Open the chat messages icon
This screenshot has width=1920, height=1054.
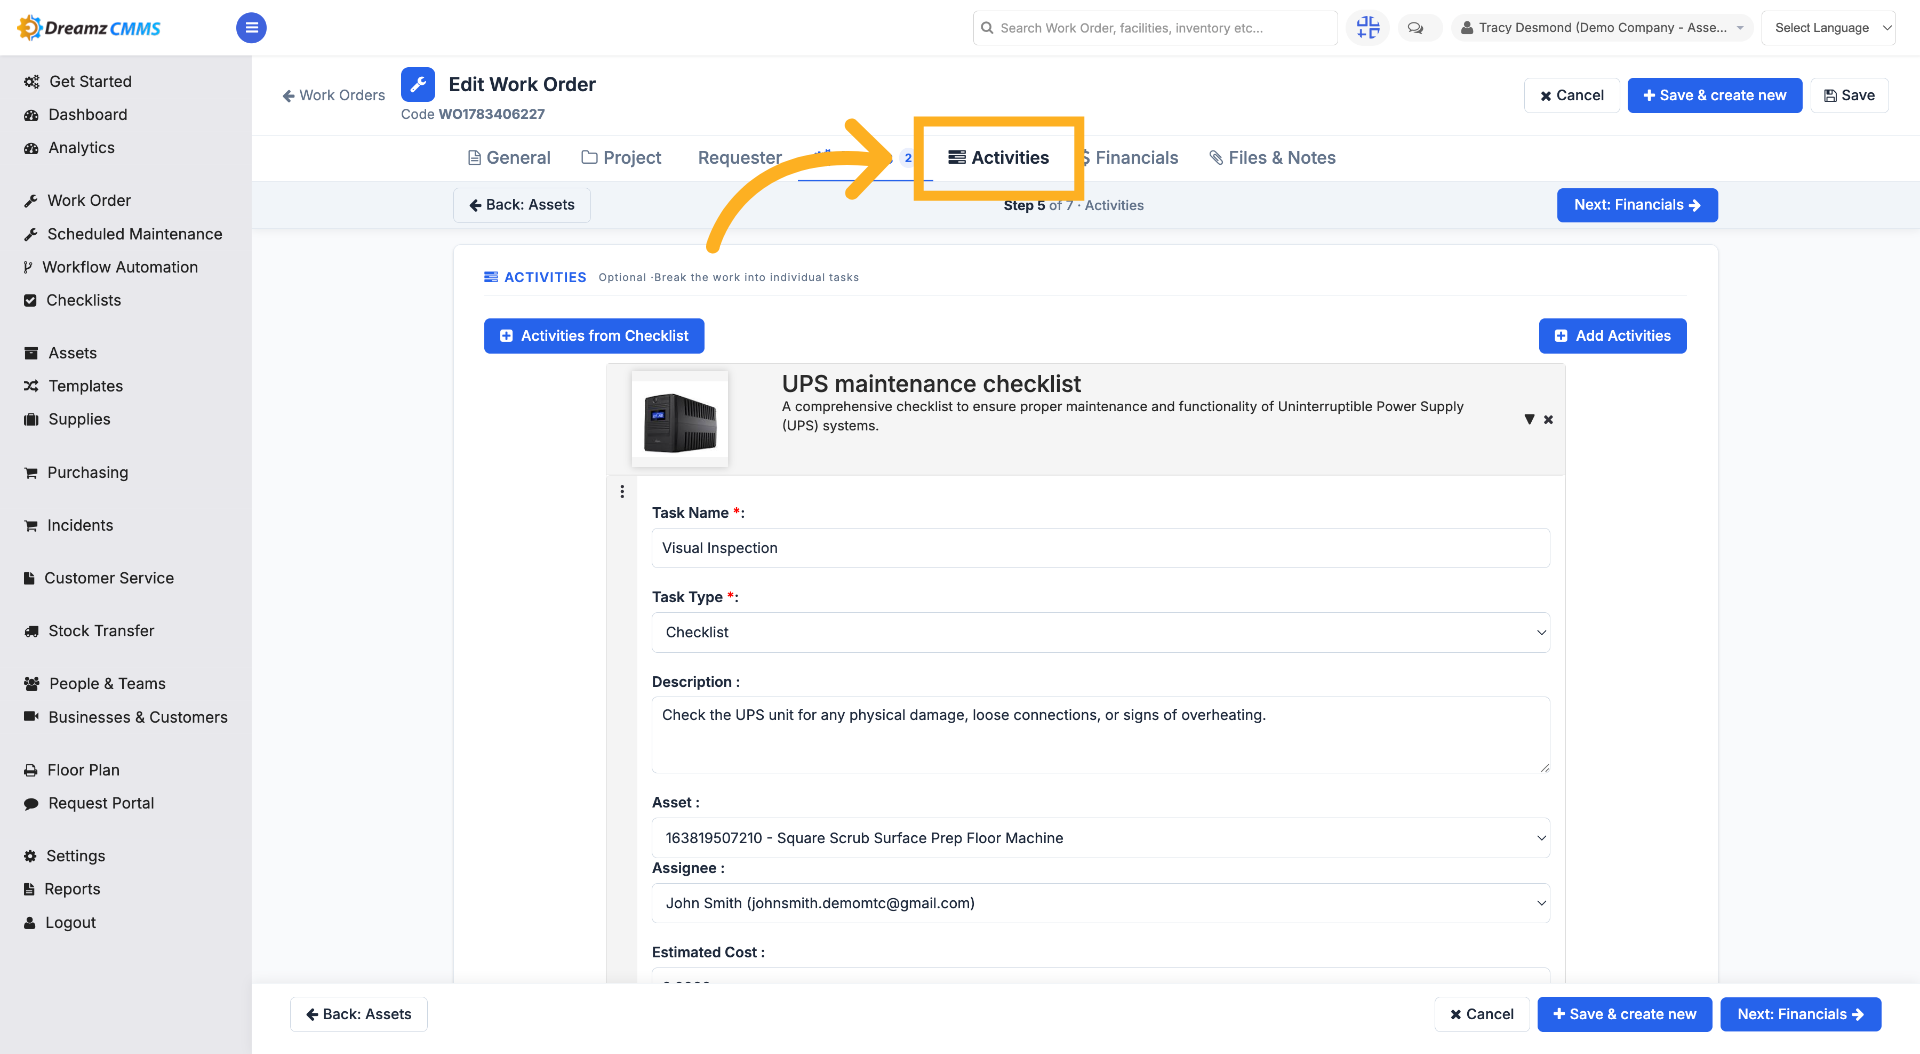pos(1416,28)
